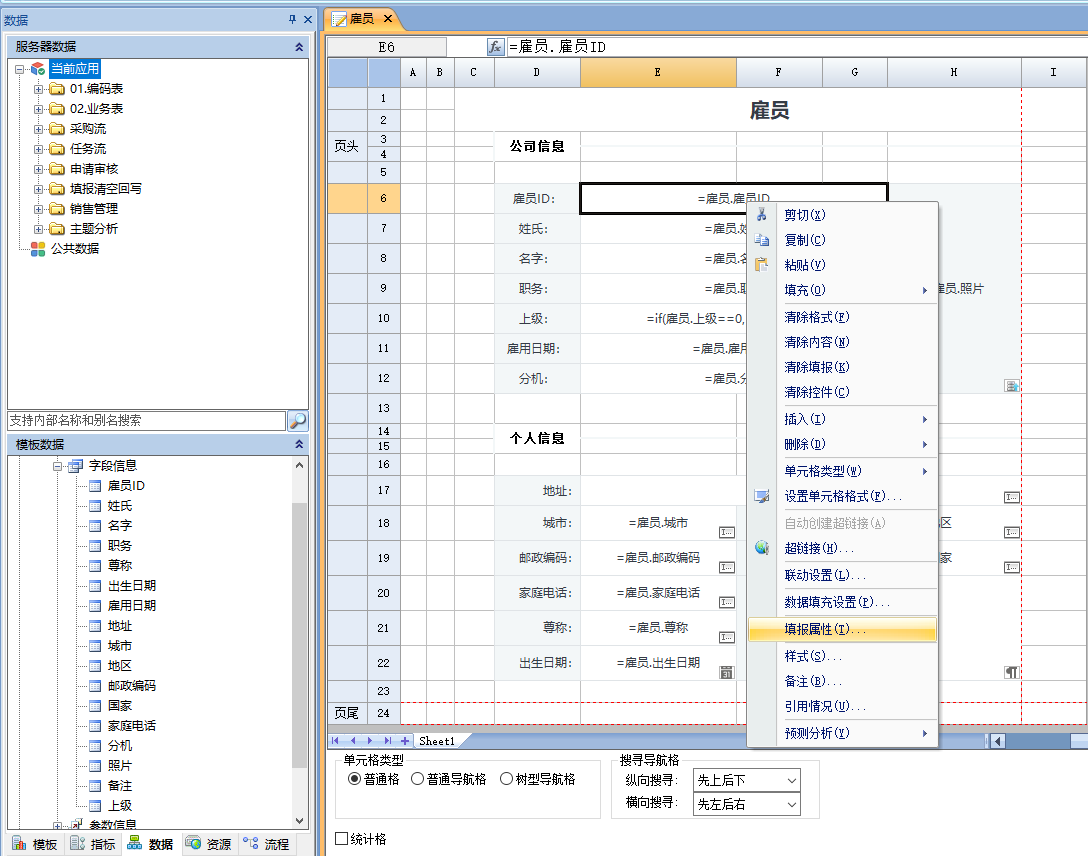Click the 当前应用 root node icon

(x=38, y=69)
